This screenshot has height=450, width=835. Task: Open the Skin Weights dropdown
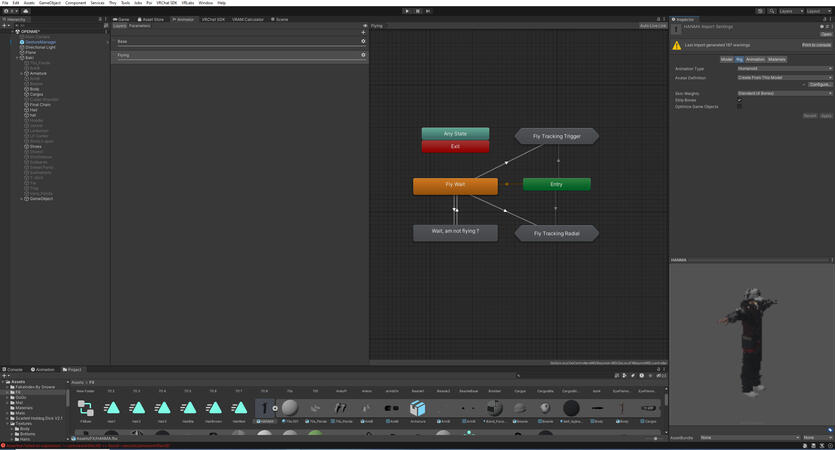[x=783, y=93]
